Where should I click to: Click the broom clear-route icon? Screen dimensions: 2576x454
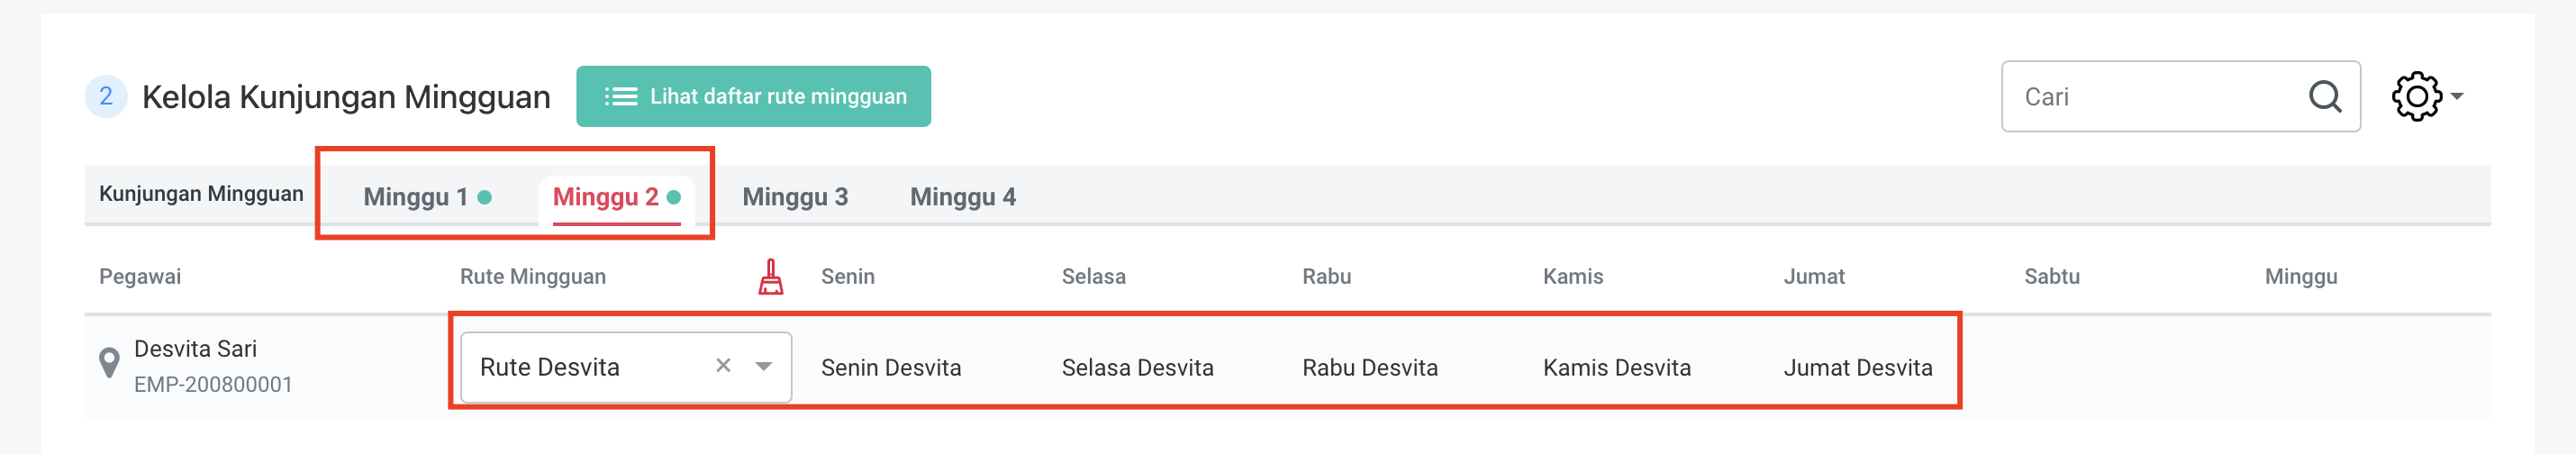[770, 277]
